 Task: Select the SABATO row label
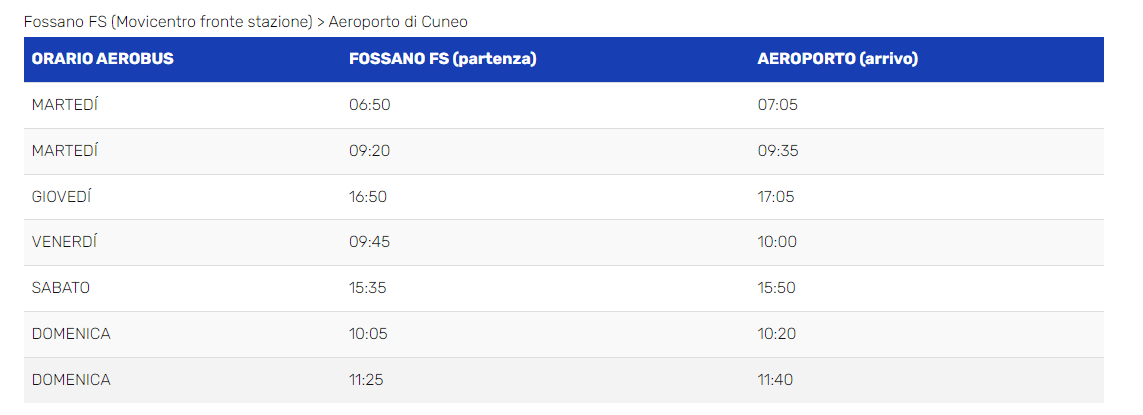pos(61,288)
